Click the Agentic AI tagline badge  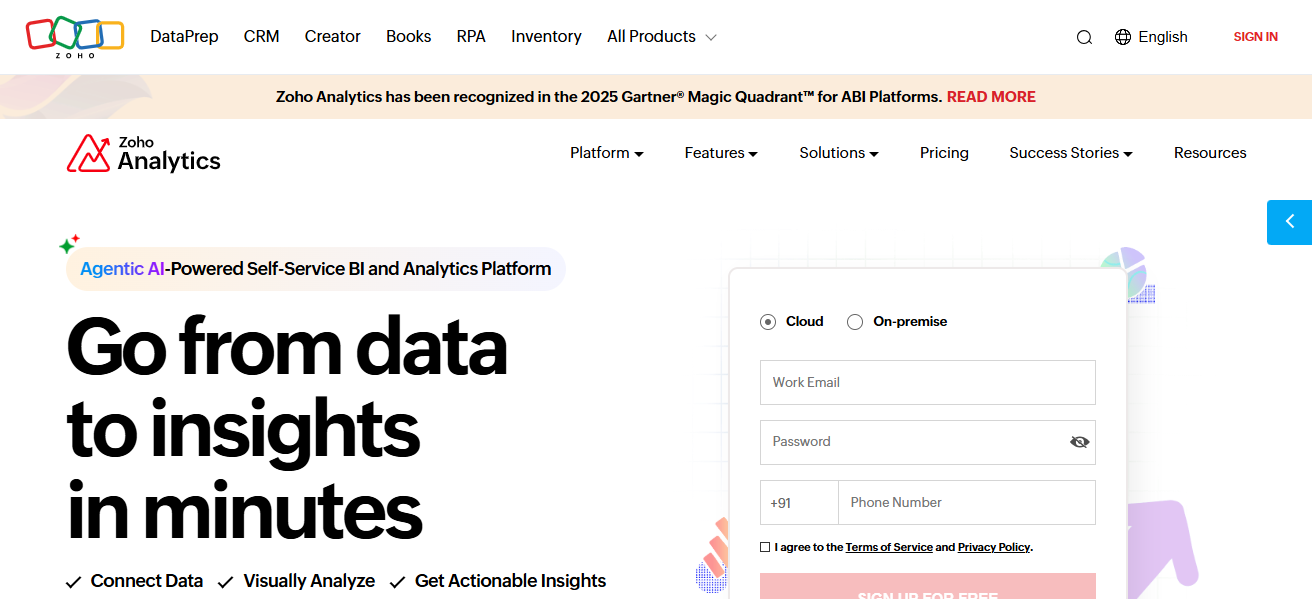(x=316, y=269)
